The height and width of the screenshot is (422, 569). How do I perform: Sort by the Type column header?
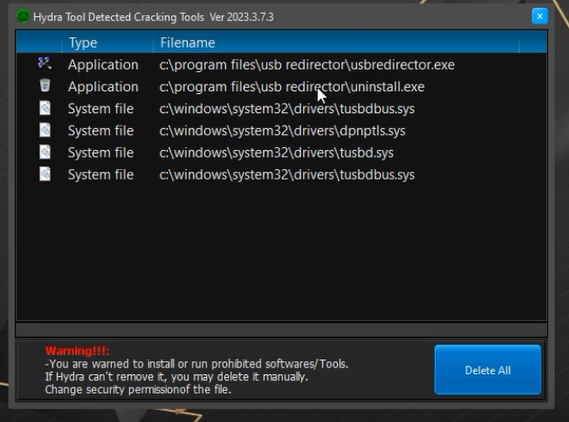point(107,42)
